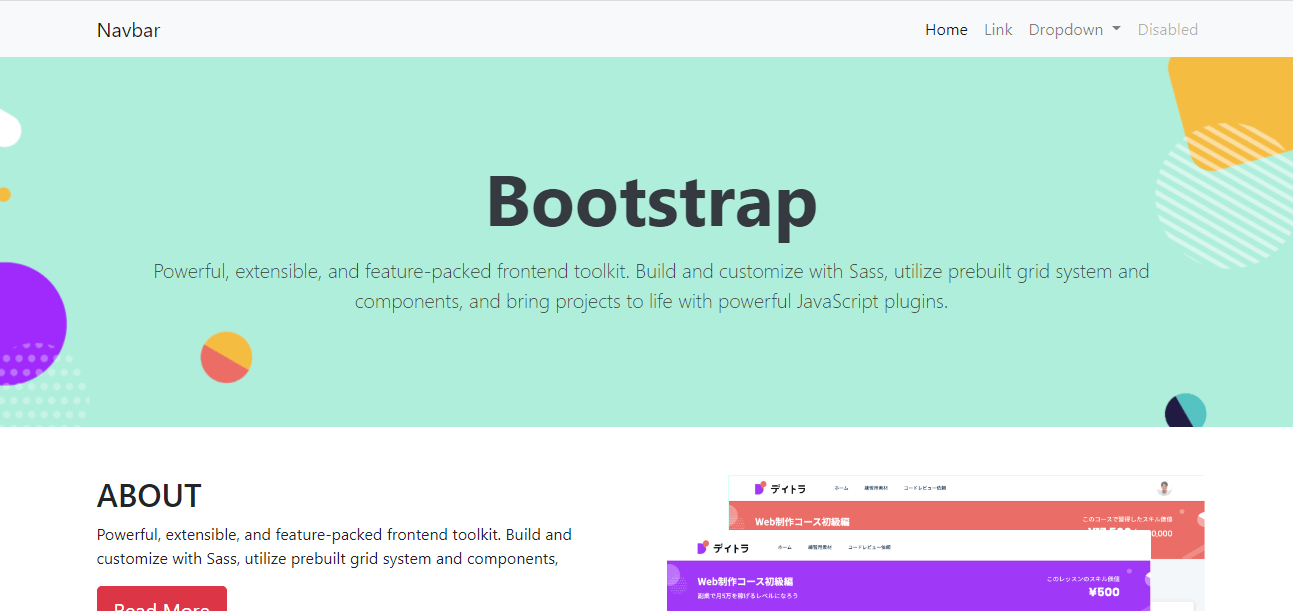Click the teal and navy circle graphic
1293x611 pixels.
[x=1185, y=411]
